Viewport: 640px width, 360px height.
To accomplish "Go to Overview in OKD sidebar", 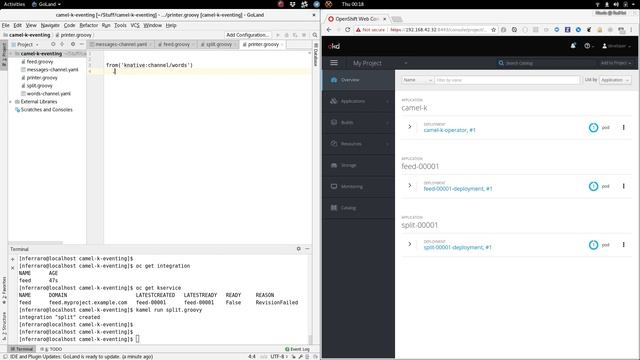I will click(x=358, y=80).
